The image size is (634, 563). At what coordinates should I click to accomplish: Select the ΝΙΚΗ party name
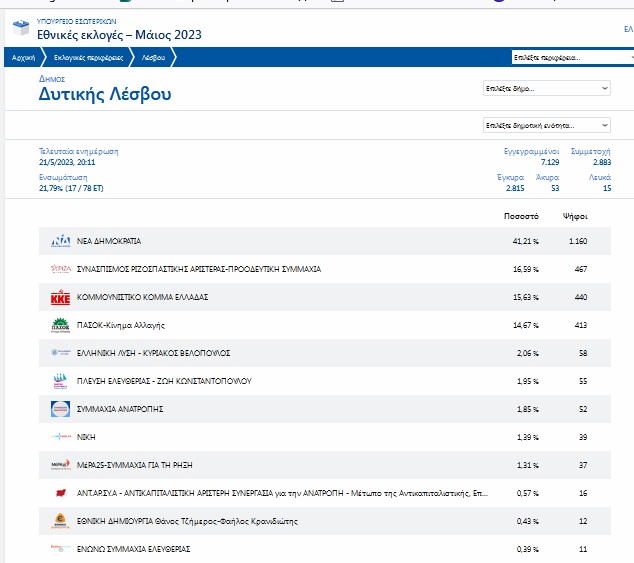(86, 437)
